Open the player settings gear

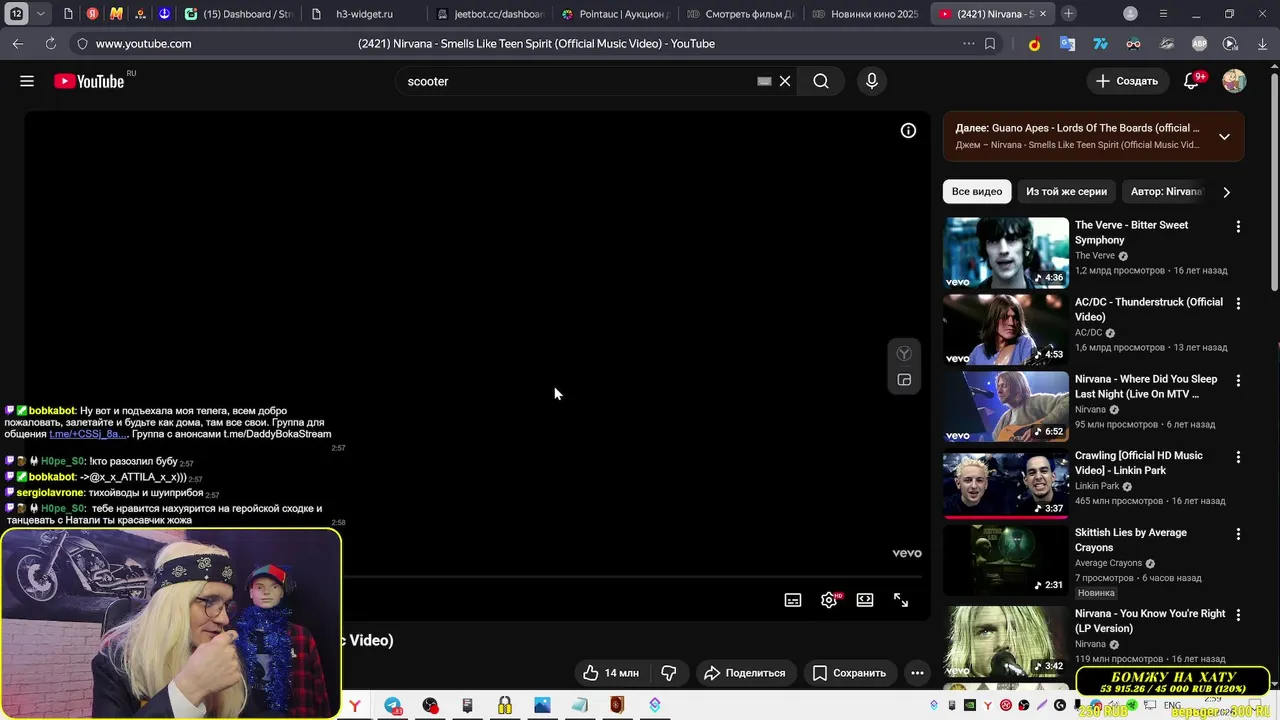[829, 600]
